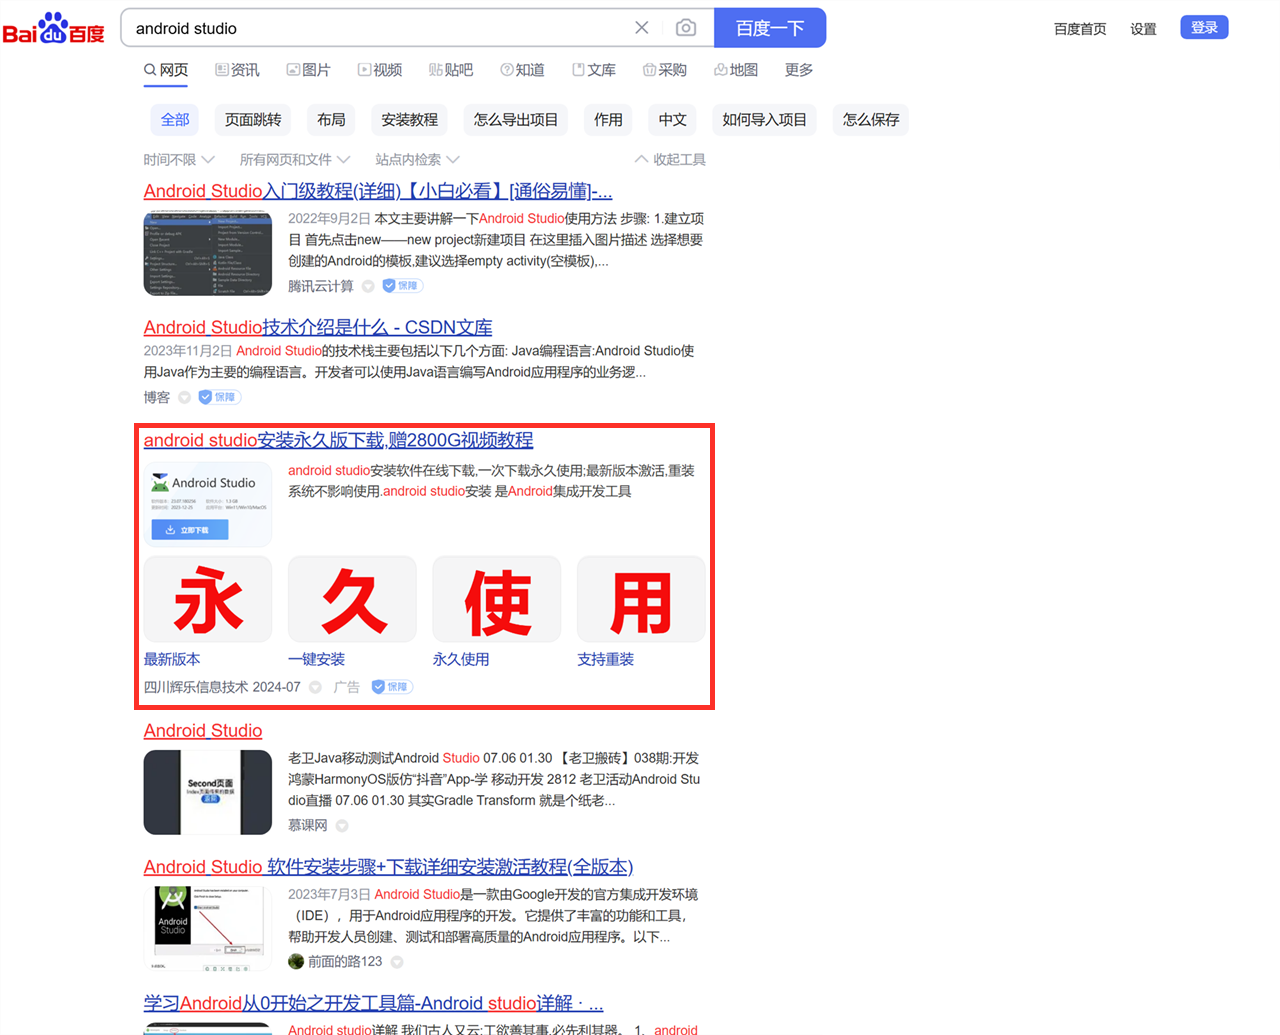
Task: Select the 中文 filter chip
Action: 672,120
